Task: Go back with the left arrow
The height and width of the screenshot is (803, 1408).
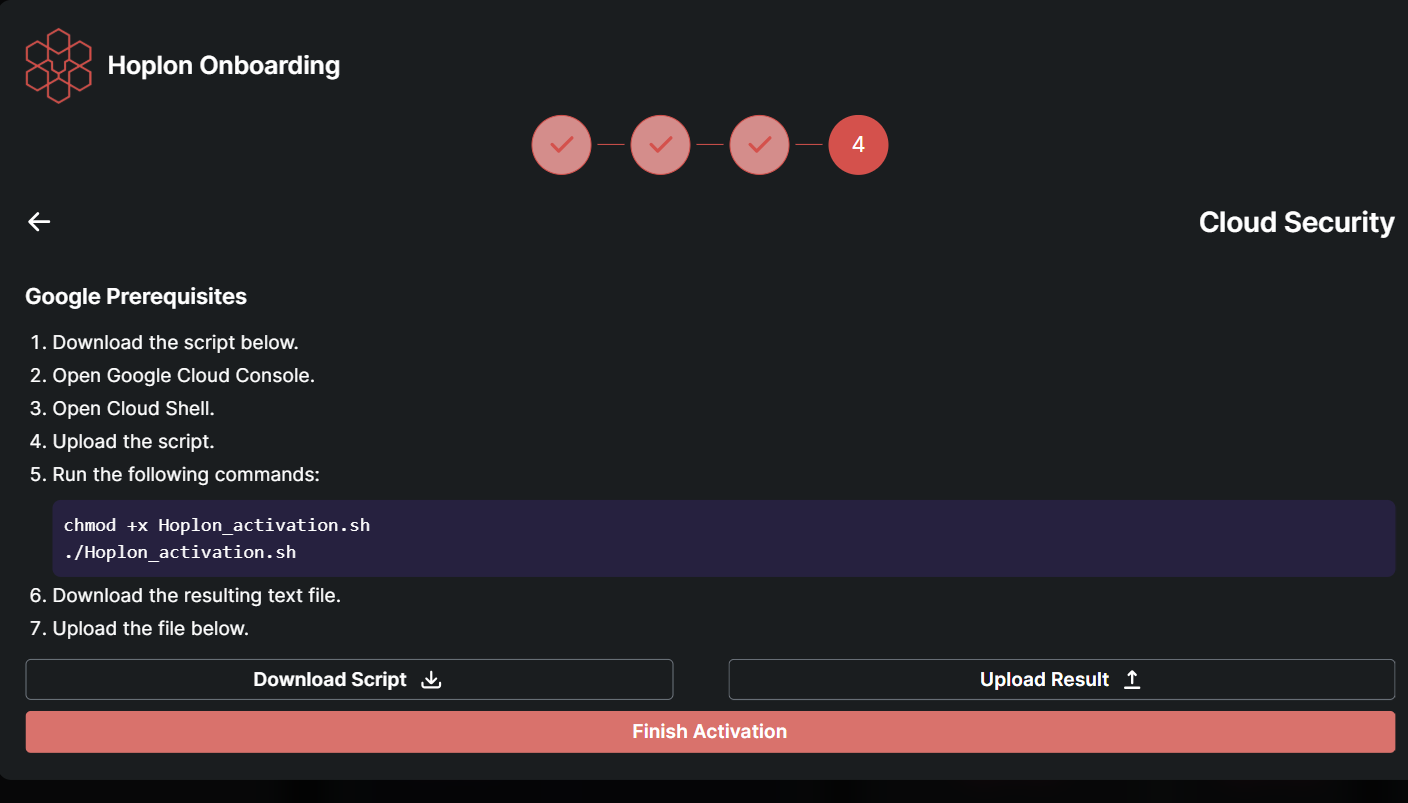Action: [x=39, y=222]
